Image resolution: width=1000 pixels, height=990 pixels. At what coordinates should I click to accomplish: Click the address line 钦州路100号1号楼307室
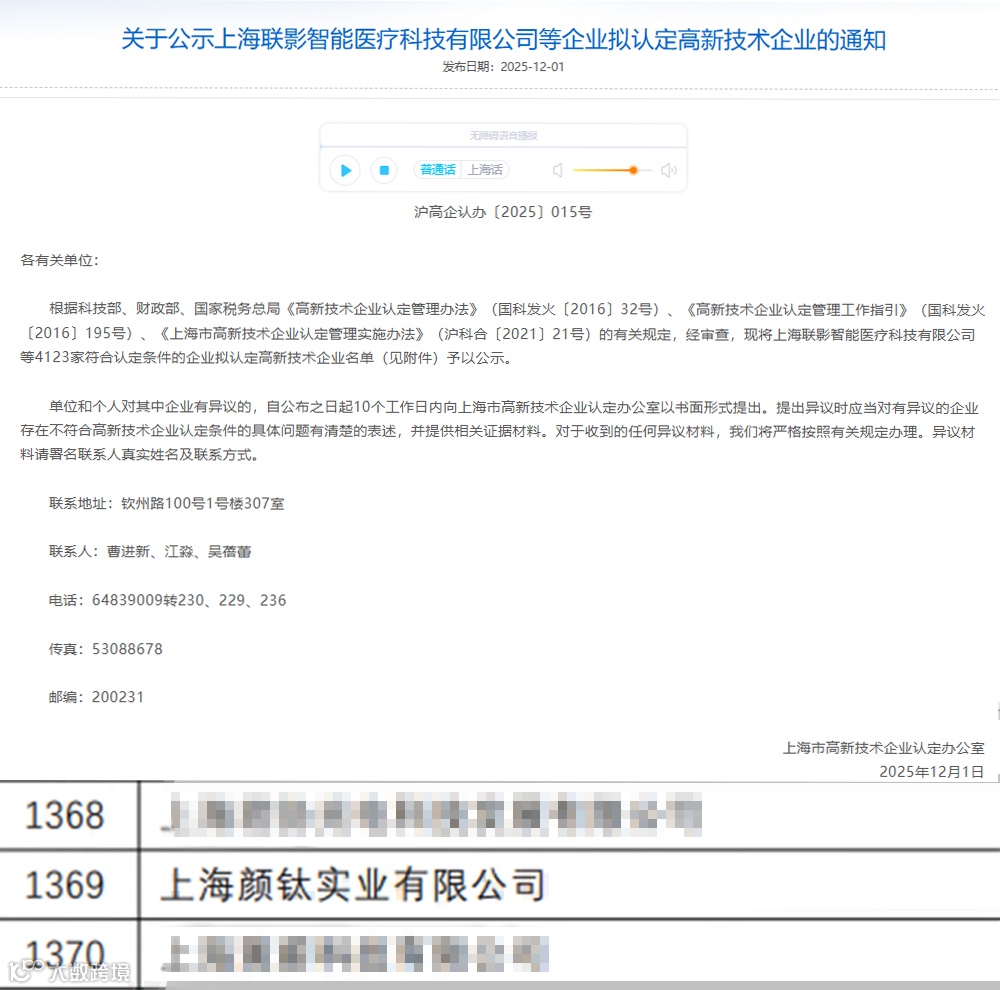click(166, 503)
